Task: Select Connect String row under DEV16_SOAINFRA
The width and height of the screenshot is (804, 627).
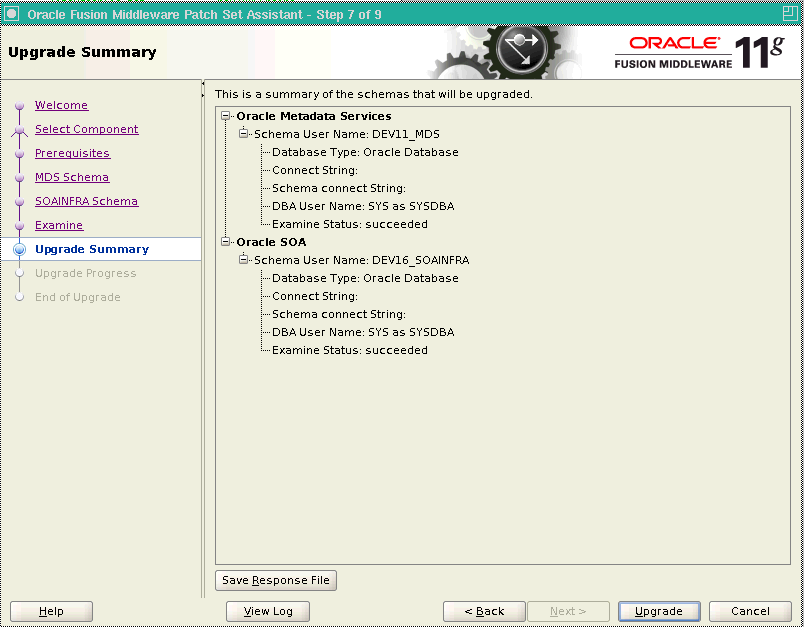Action: tap(315, 296)
